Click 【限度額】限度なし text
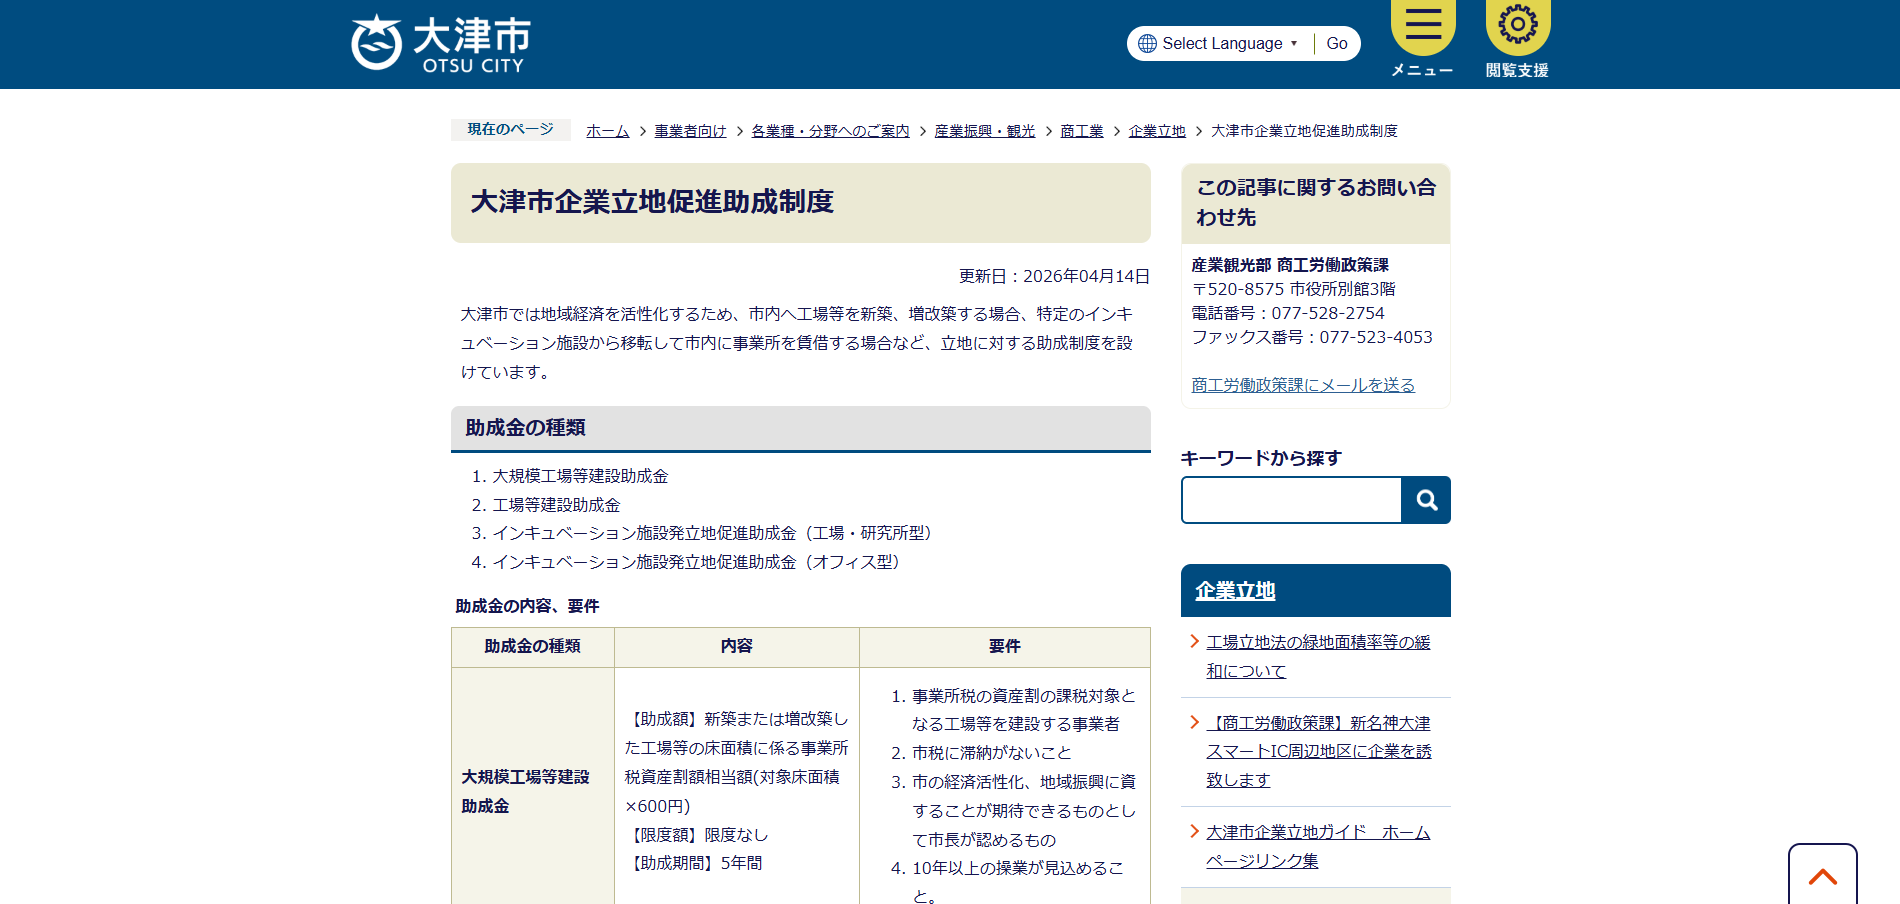The height and width of the screenshot is (904, 1900). click(697, 835)
